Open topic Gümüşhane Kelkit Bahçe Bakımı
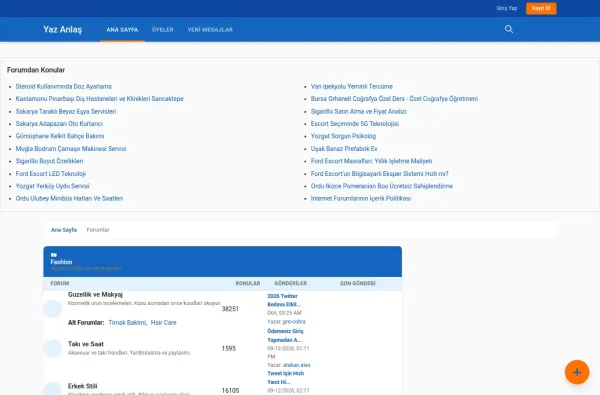This screenshot has width=600, height=395. [60, 136]
